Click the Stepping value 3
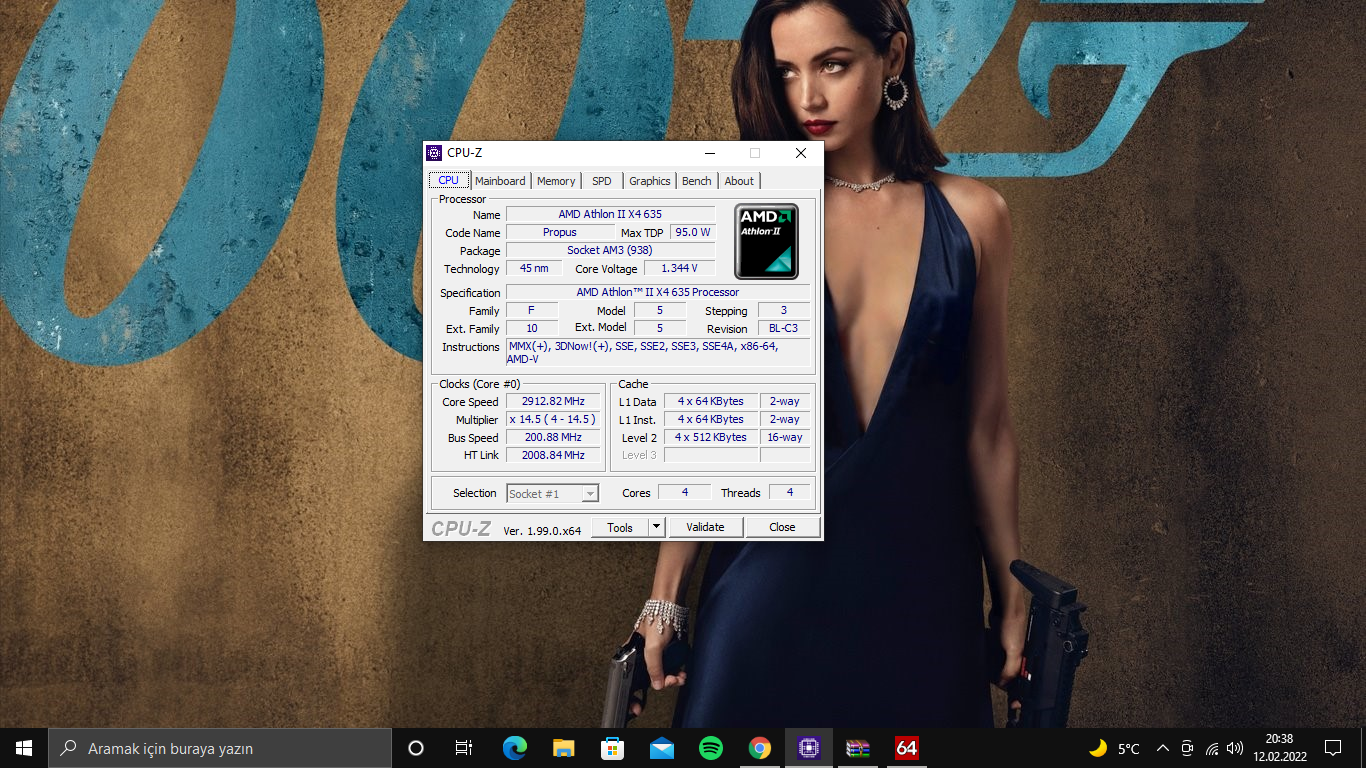The height and width of the screenshot is (768, 1366). point(784,310)
